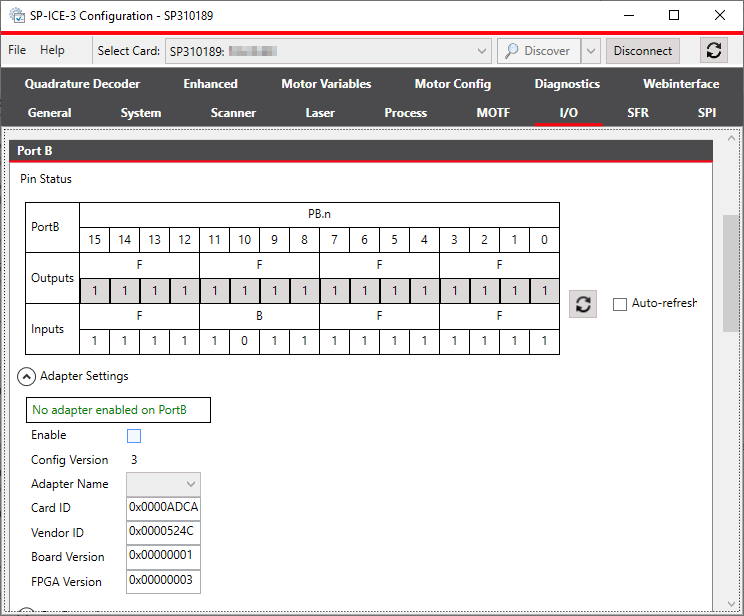Open the Select Card combo box
The width and height of the screenshot is (744, 616).
pos(328,51)
